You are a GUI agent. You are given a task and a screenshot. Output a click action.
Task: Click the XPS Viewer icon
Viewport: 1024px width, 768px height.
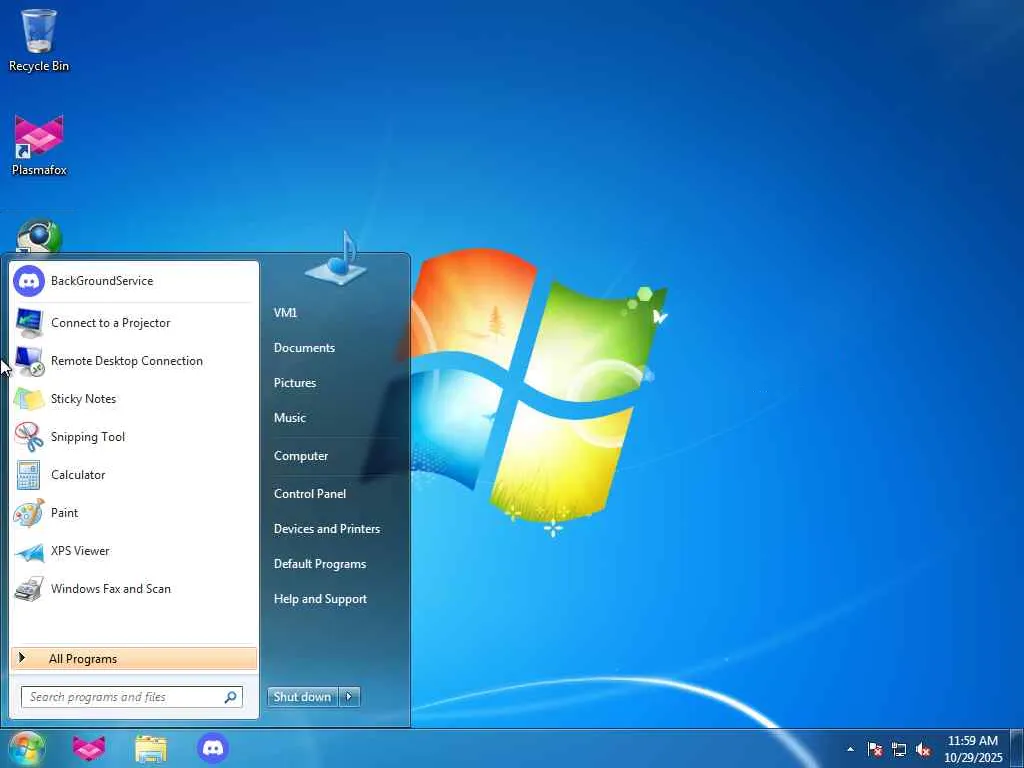click(29, 551)
